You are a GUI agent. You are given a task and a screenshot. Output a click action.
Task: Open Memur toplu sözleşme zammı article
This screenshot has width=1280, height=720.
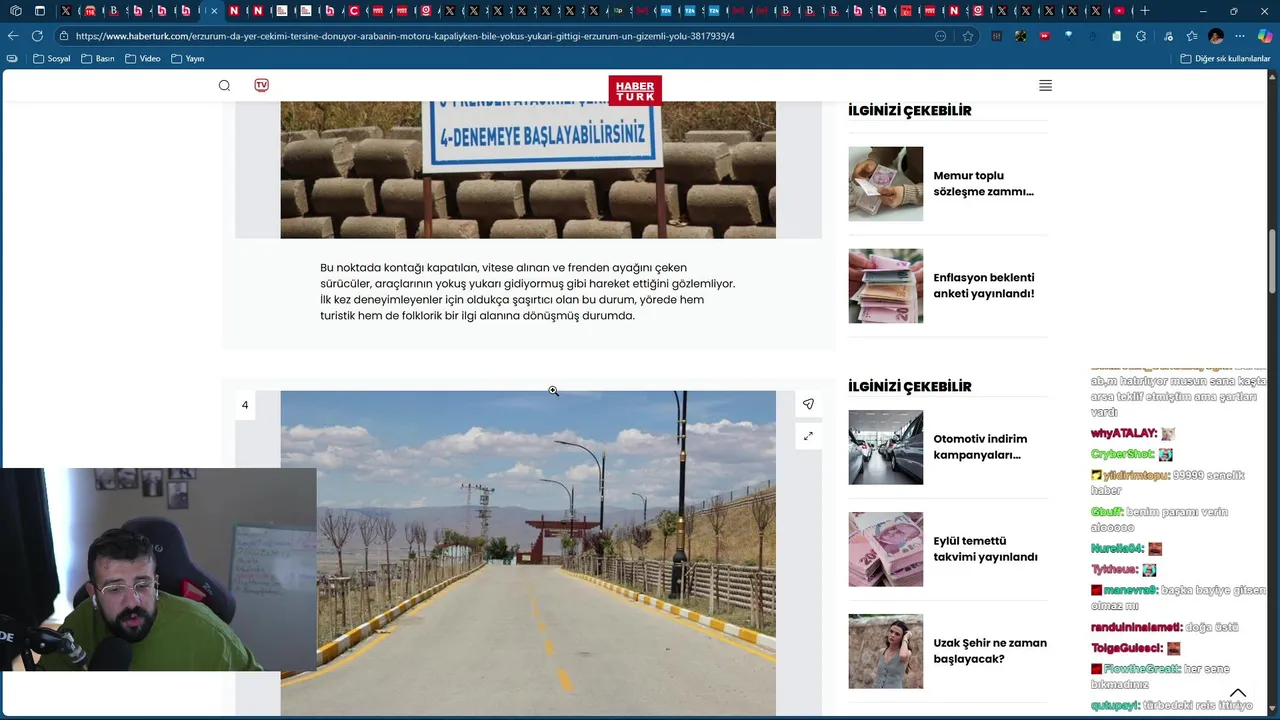(x=983, y=184)
